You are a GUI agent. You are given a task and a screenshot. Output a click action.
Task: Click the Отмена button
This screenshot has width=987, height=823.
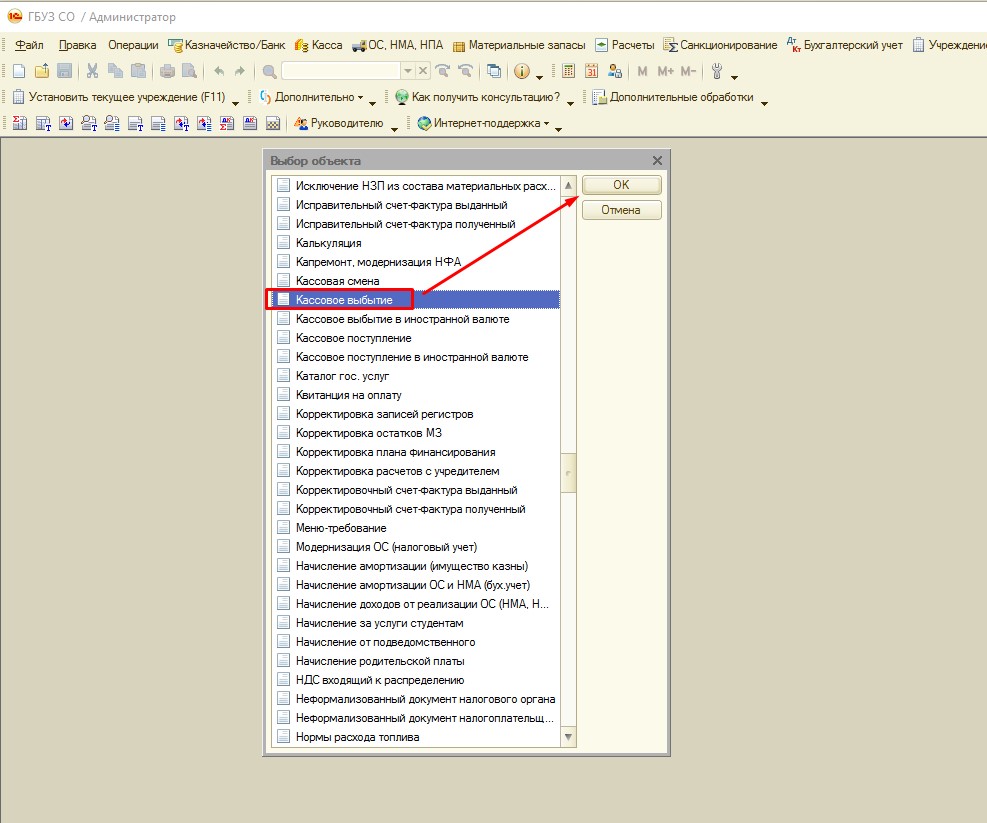[621, 210]
